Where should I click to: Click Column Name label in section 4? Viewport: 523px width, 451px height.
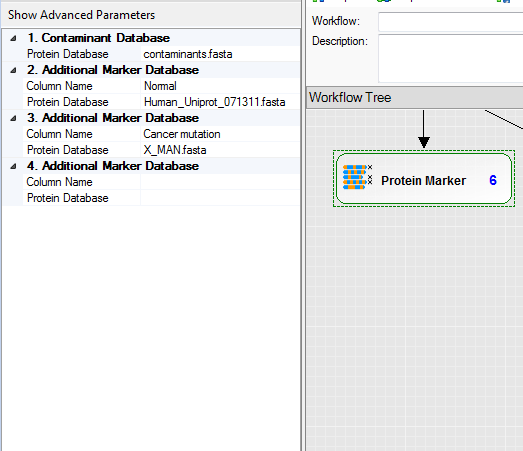coord(59,182)
